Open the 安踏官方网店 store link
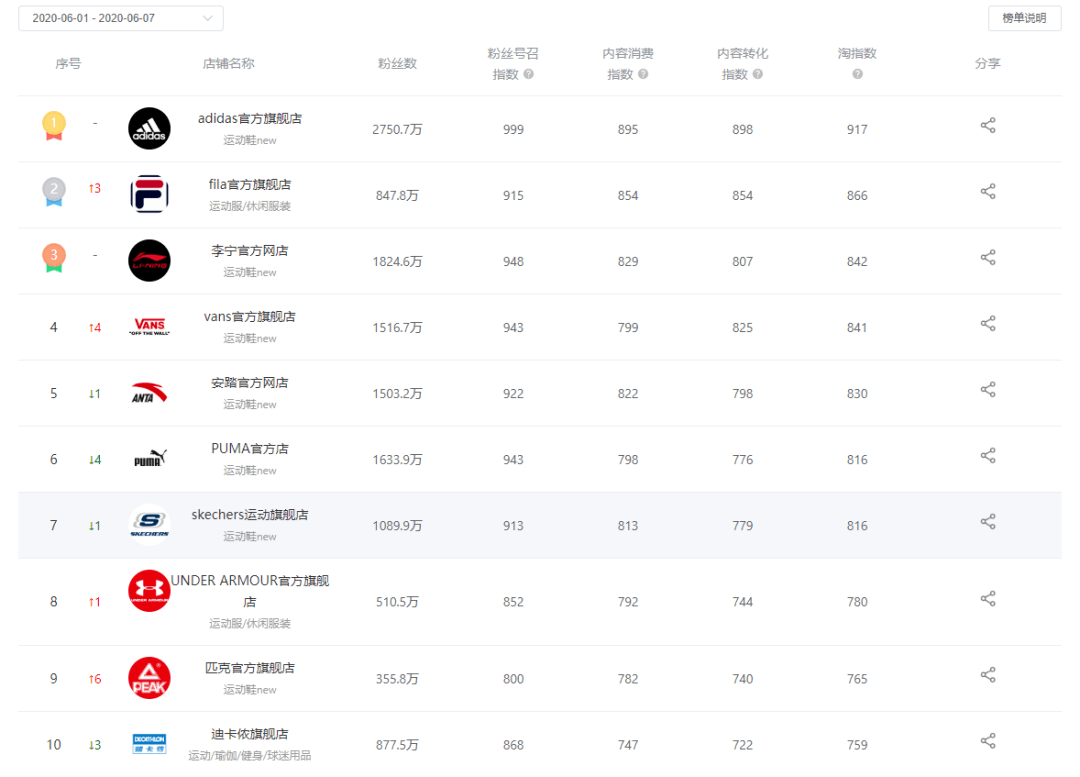Image resolution: width=1080 pixels, height=777 pixels. pos(249,383)
